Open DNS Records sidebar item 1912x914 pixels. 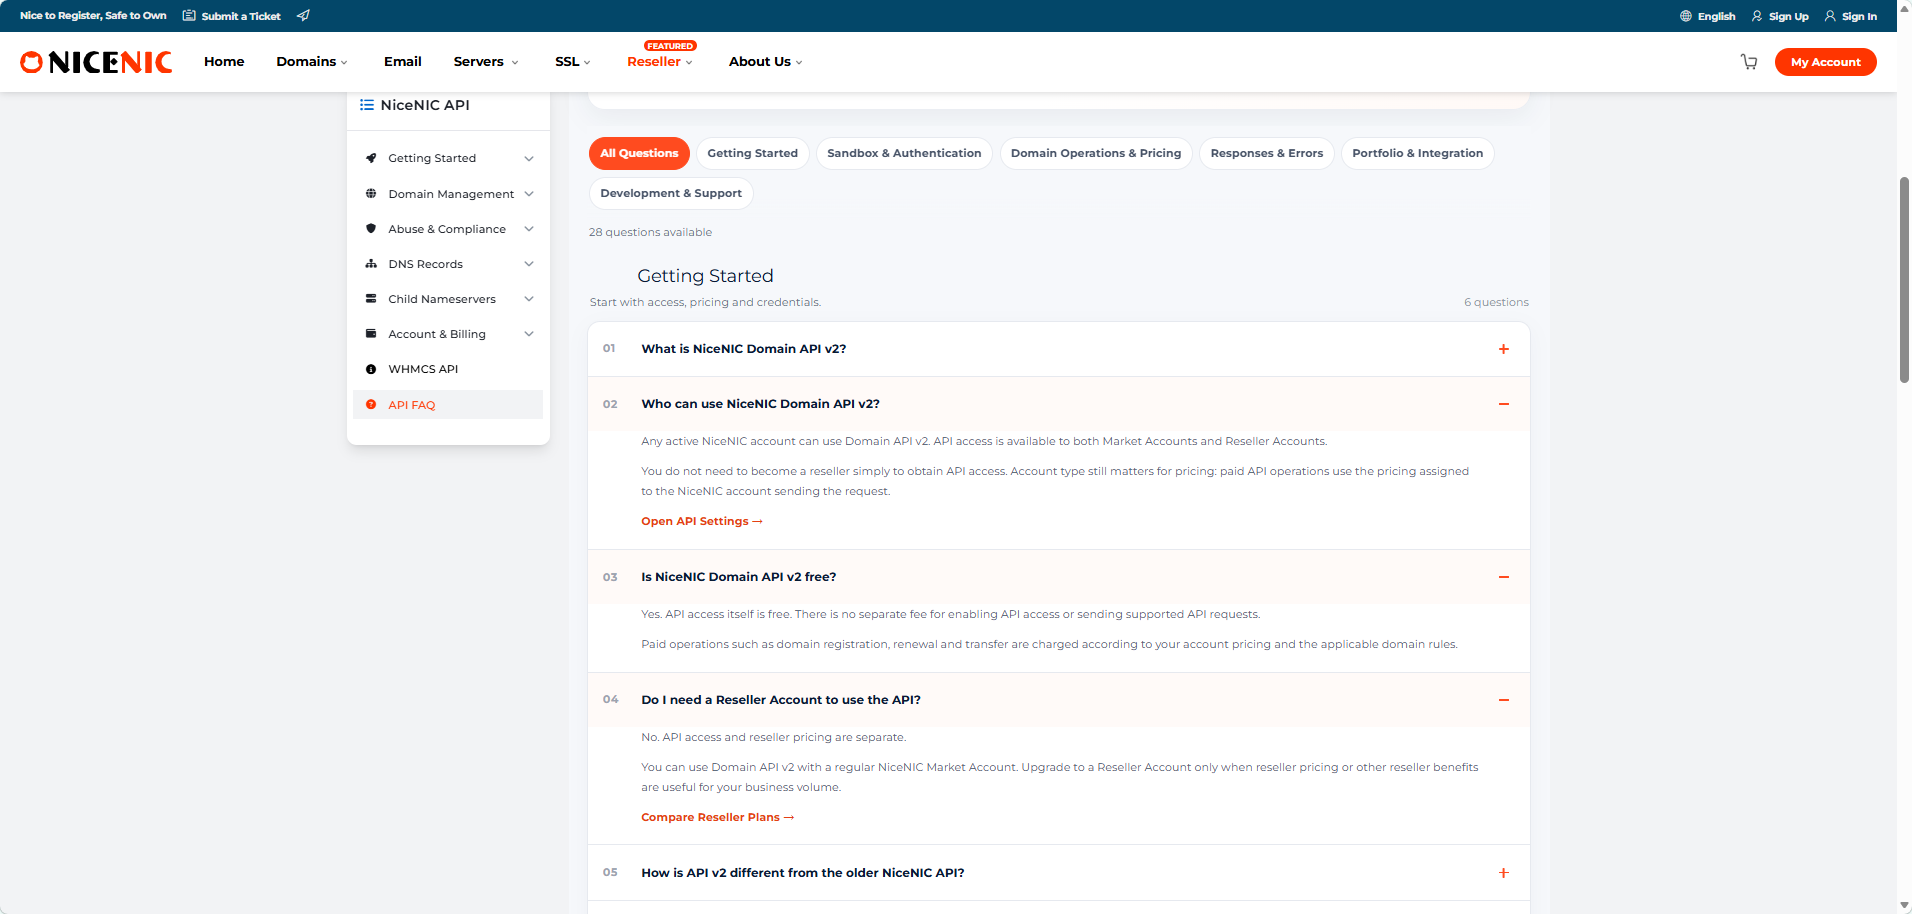click(x=448, y=264)
